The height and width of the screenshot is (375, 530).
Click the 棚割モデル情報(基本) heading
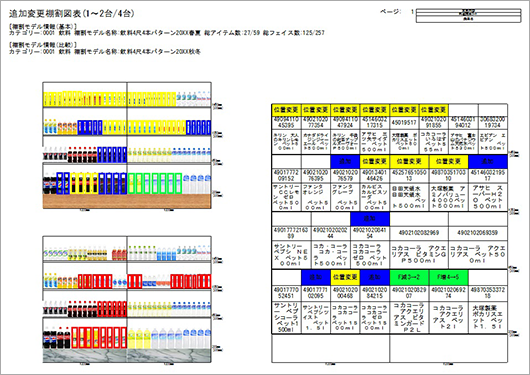[43, 26]
